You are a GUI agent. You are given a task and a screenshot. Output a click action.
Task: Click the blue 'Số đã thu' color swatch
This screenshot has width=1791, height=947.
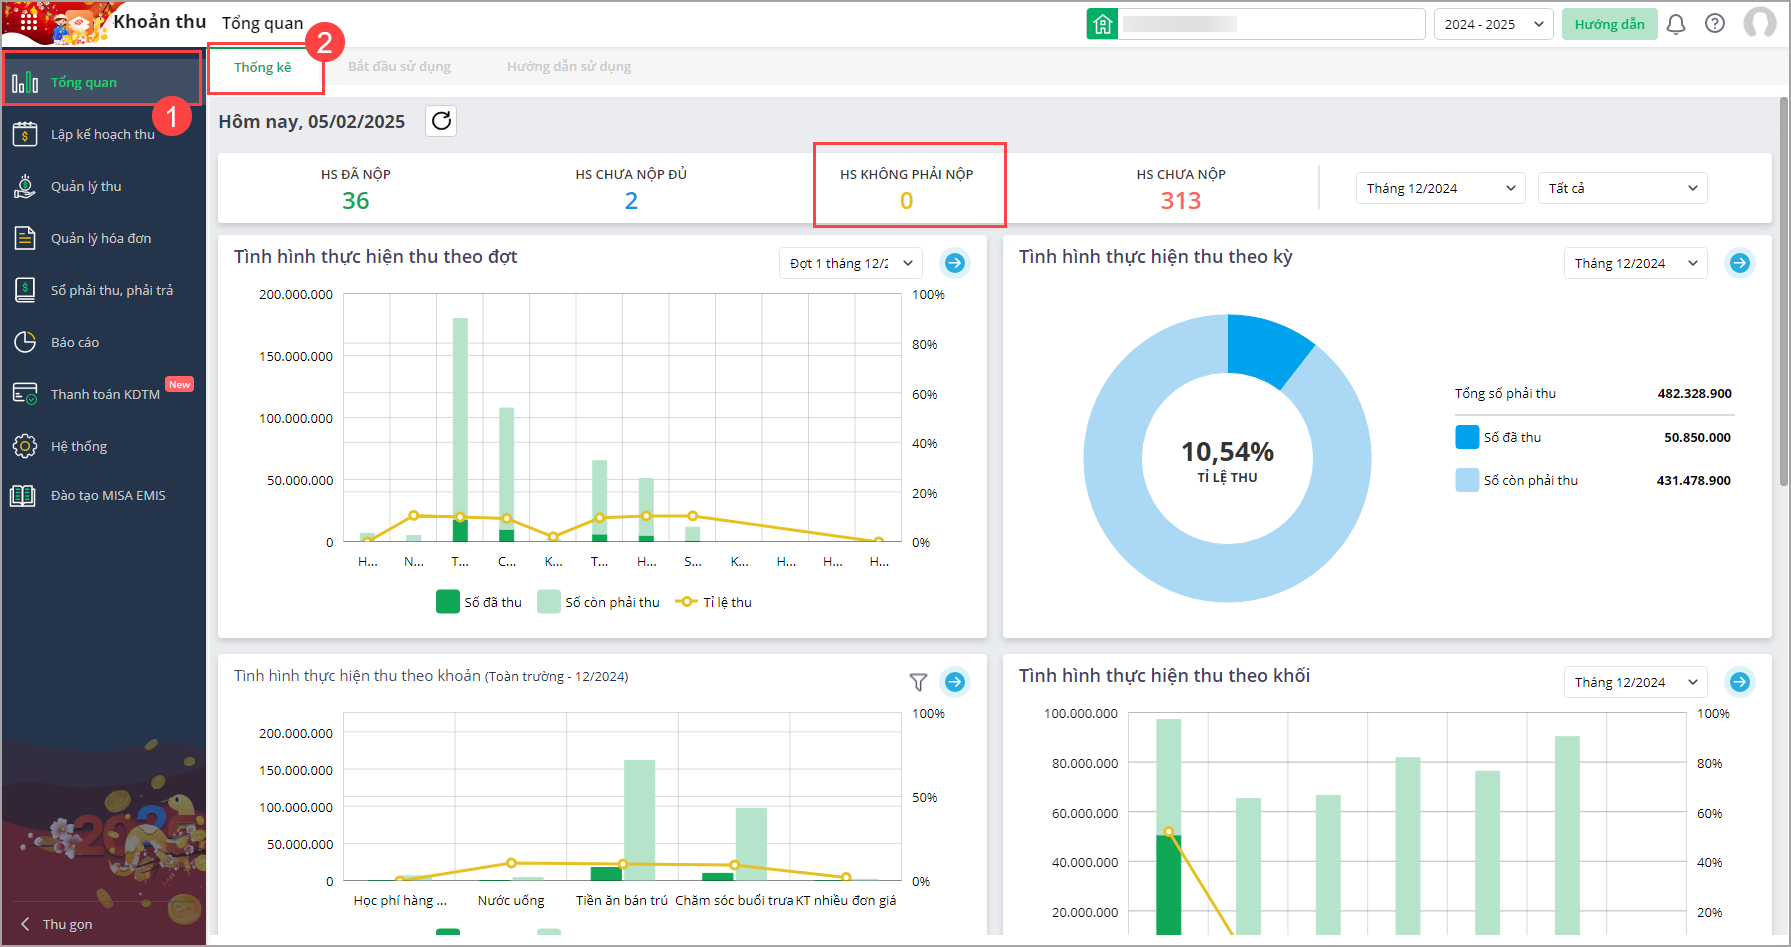(x=1467, y=437)
